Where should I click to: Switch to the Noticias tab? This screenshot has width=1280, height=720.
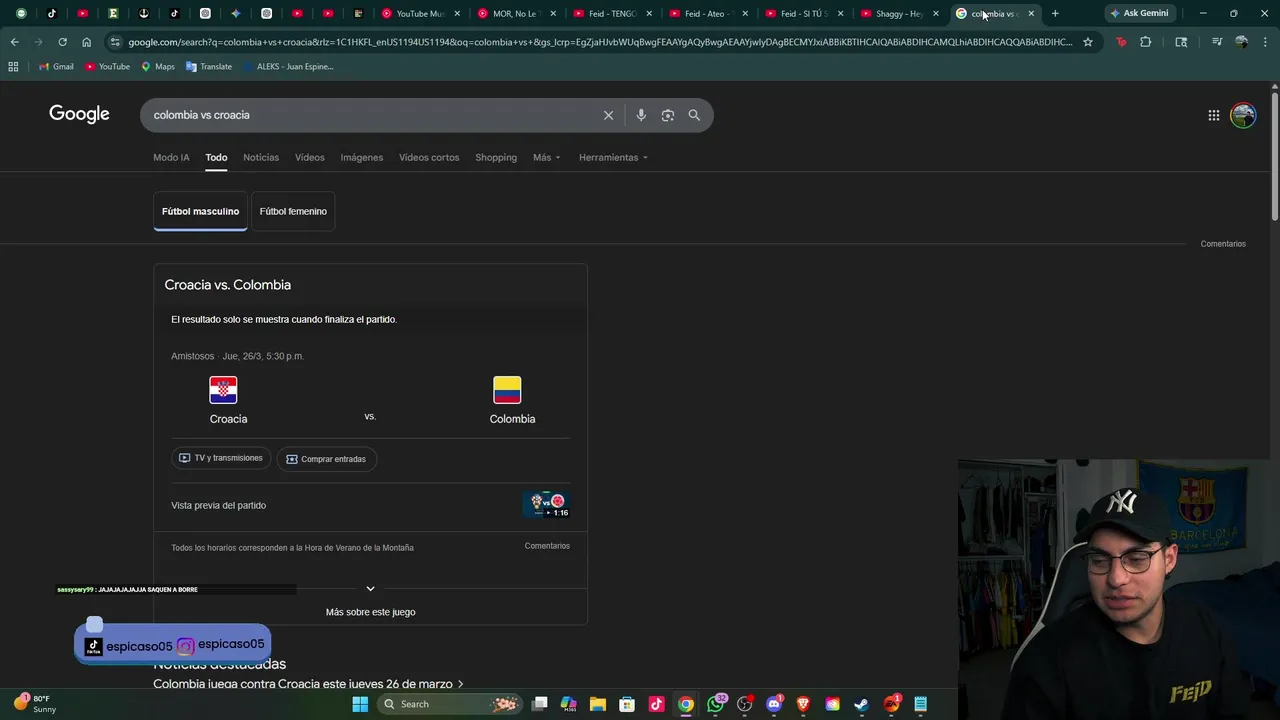(x=261, y=157)
